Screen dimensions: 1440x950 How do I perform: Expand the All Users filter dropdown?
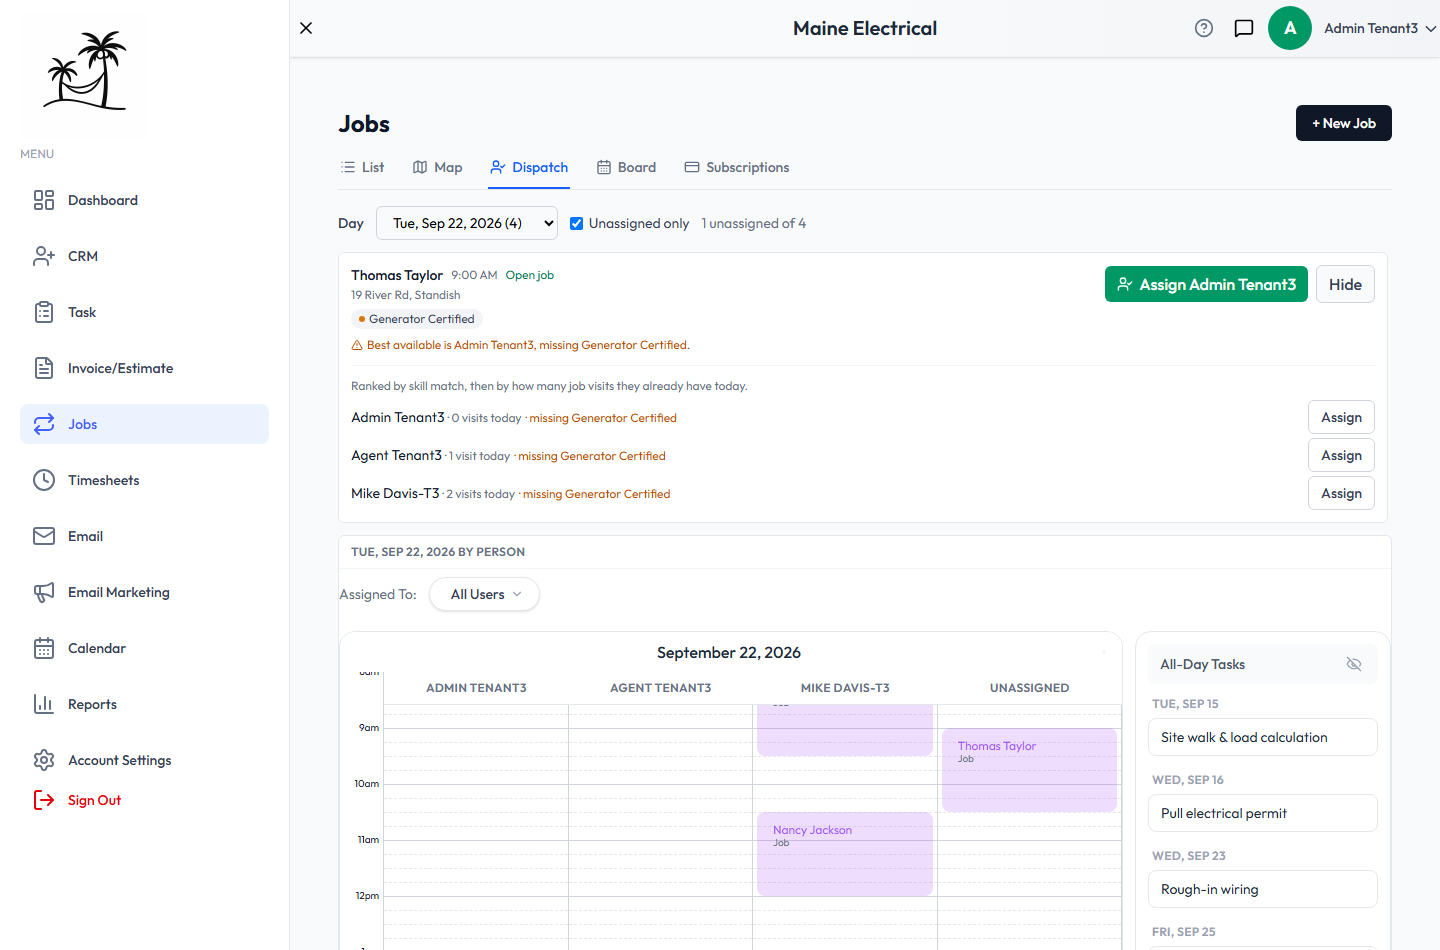pos(485,594)
